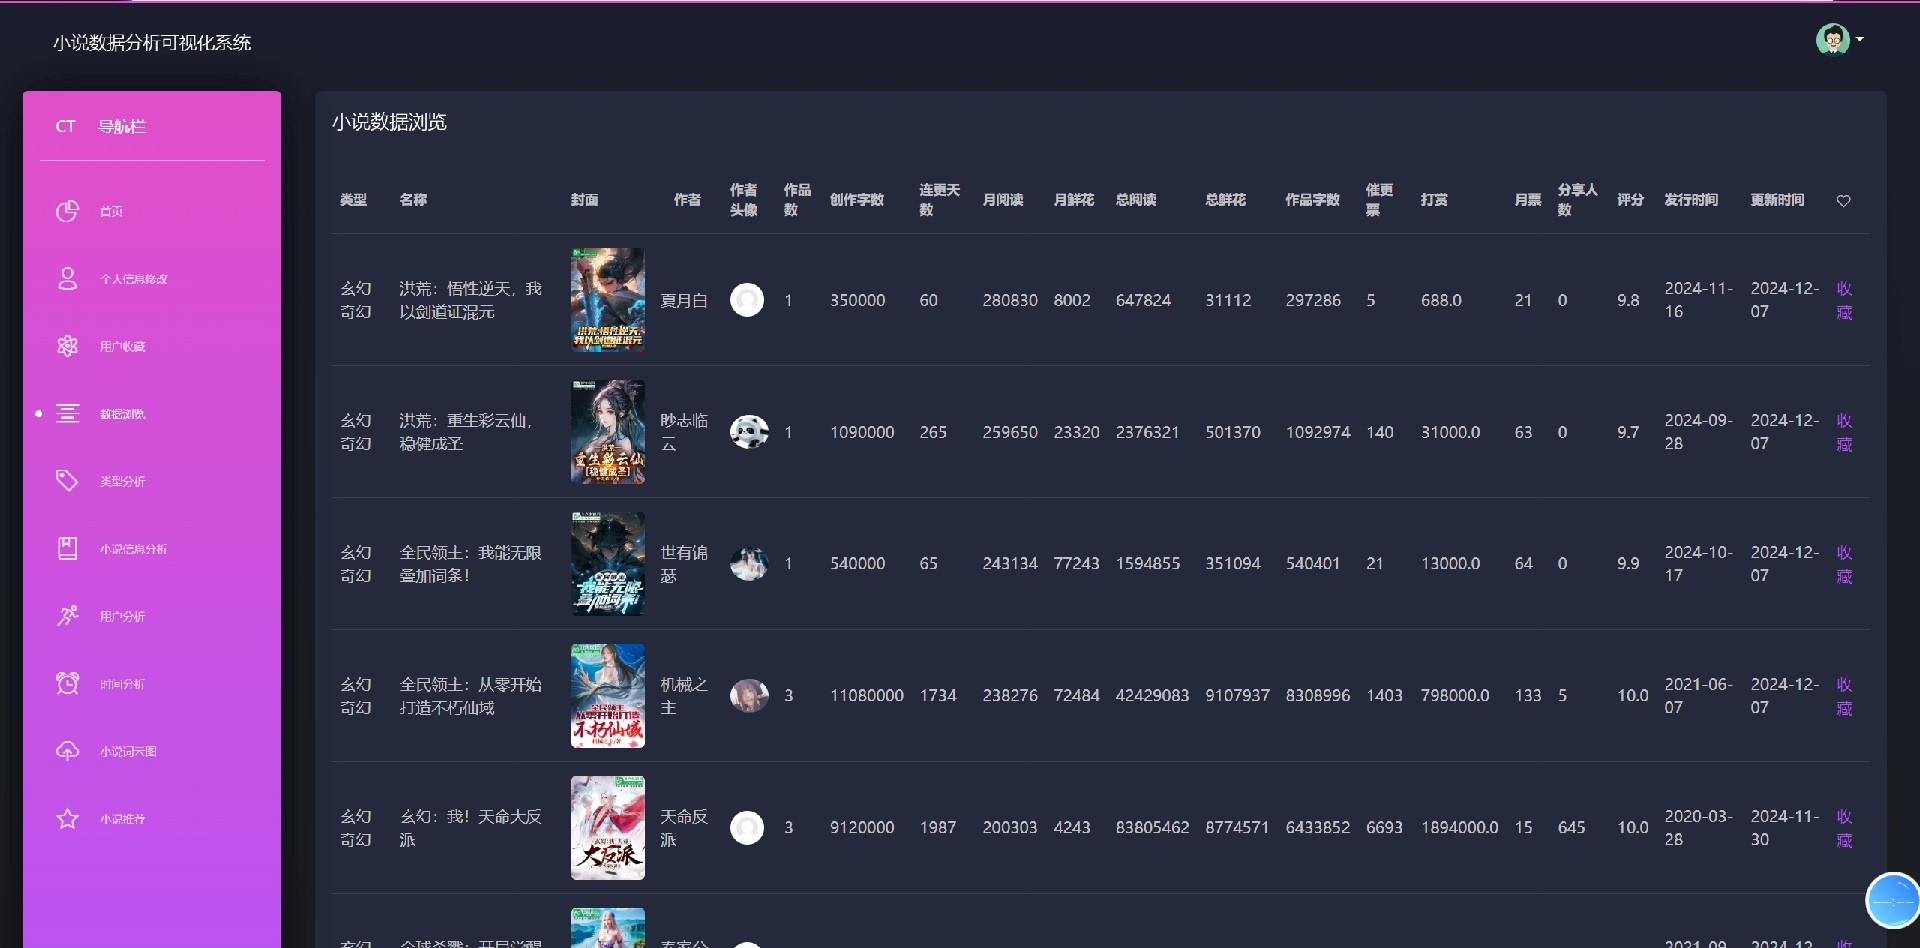Screen dimensions: 1920x948
Task: Click the blue circular floating button
Action: (x=1892, y=900)
